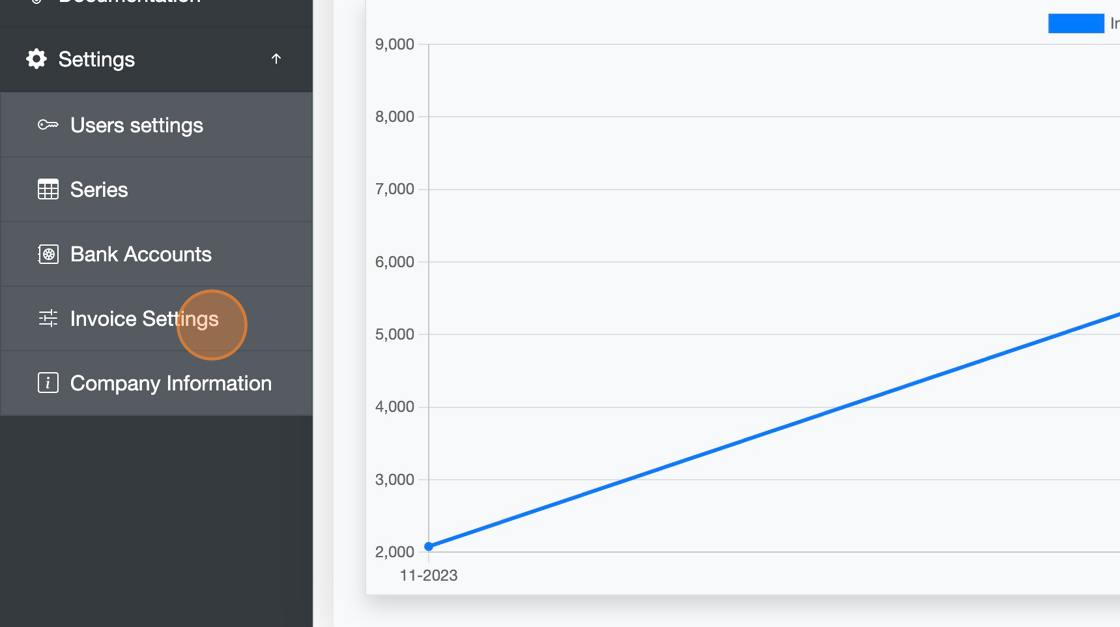Viewport: 1120px width, 627px height.
Task: Click the 11-2023 x-axis label
Action: [x=428, y=576]
